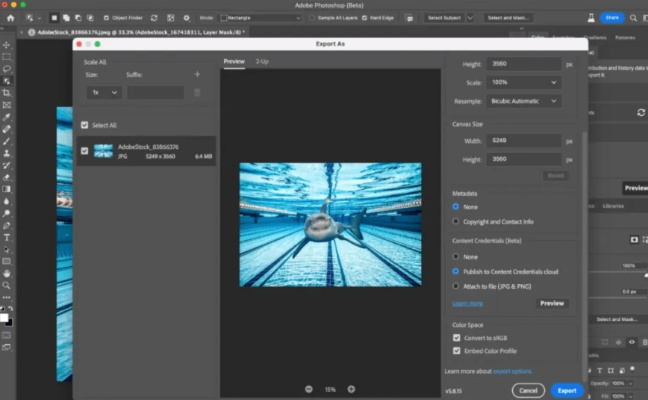Click the Export button
The image size is (648, 400).
click(567, 390)
